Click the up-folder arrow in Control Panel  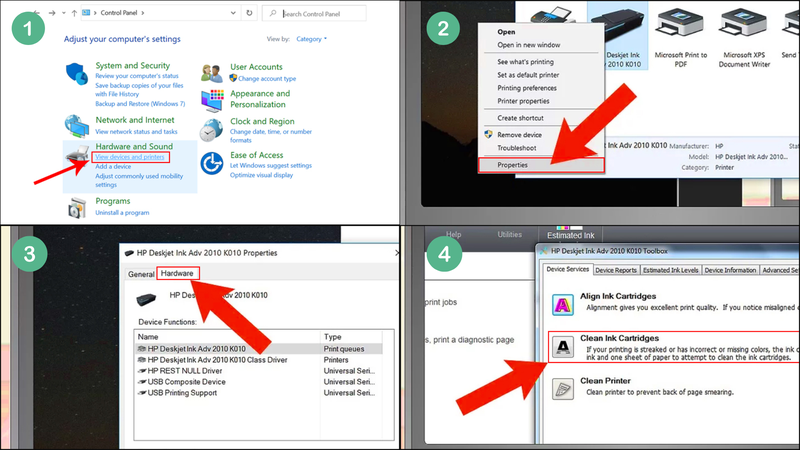coord(74,13)
